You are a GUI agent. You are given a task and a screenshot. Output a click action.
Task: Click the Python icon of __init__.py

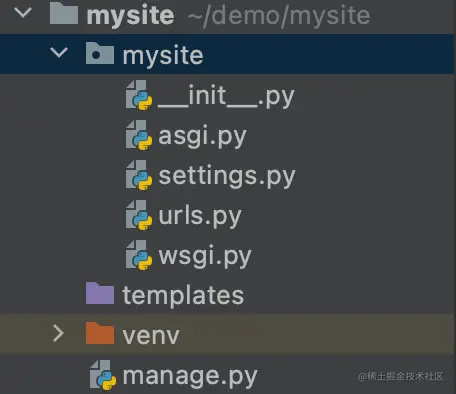[x=139, y=95]
